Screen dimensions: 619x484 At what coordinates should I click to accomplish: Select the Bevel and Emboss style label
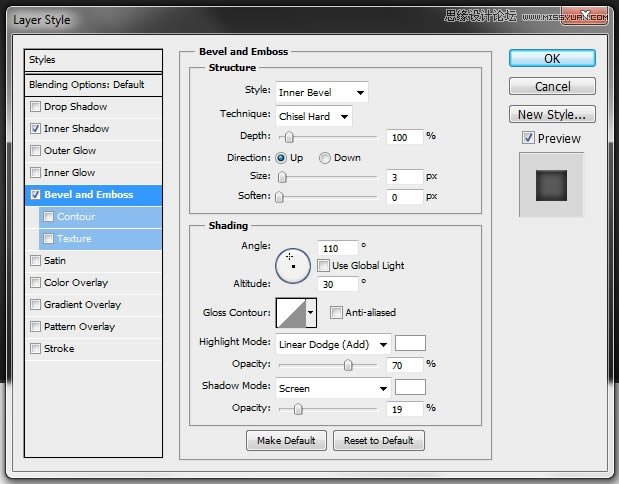89,195
